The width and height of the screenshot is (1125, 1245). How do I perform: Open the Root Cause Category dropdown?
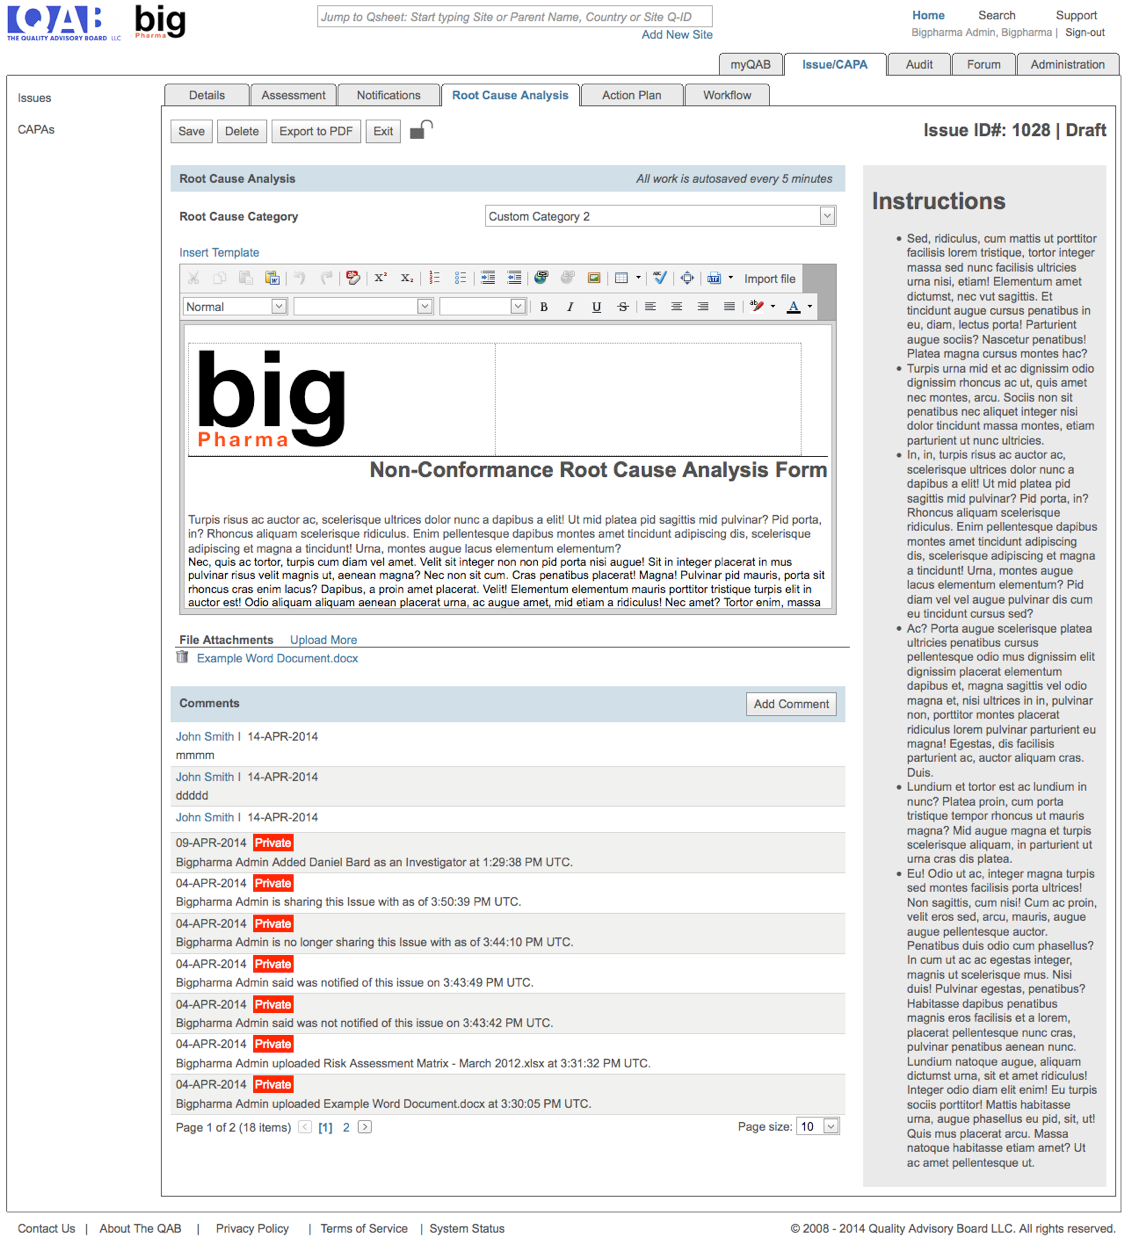pyautogui.click(x=827, y=216)
